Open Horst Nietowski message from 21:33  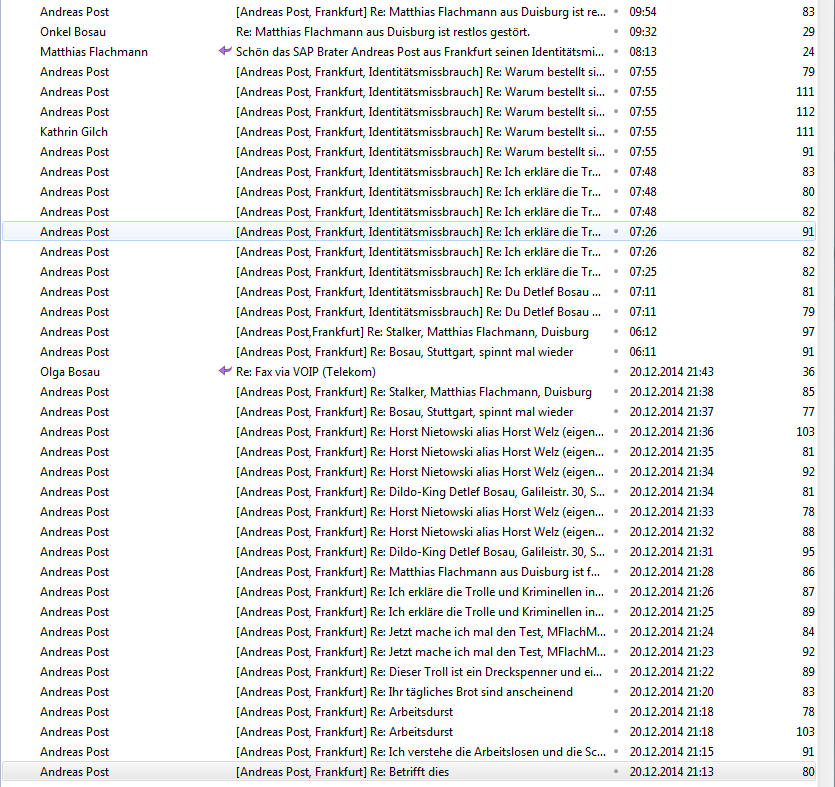tap(420, 512)
